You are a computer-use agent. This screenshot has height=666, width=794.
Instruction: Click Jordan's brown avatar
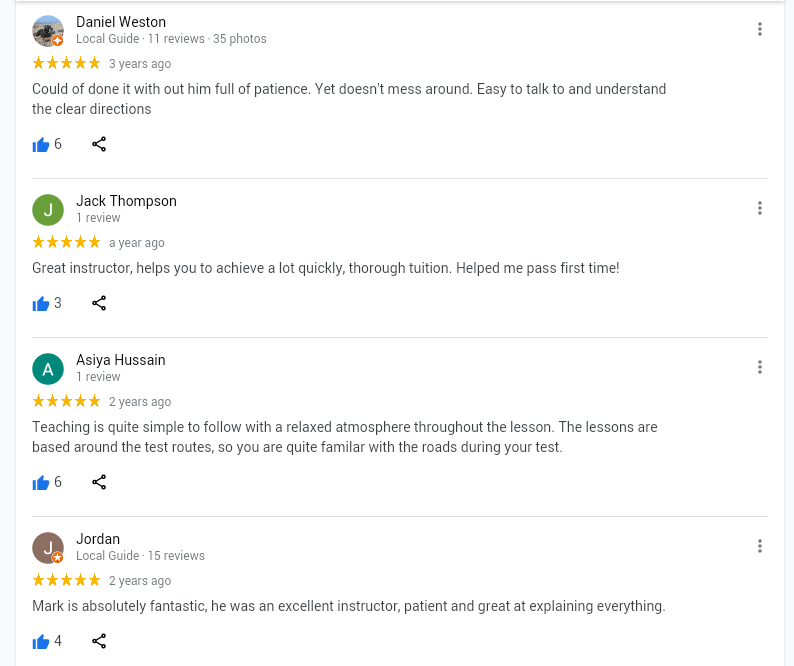click(x=48, y=548)
